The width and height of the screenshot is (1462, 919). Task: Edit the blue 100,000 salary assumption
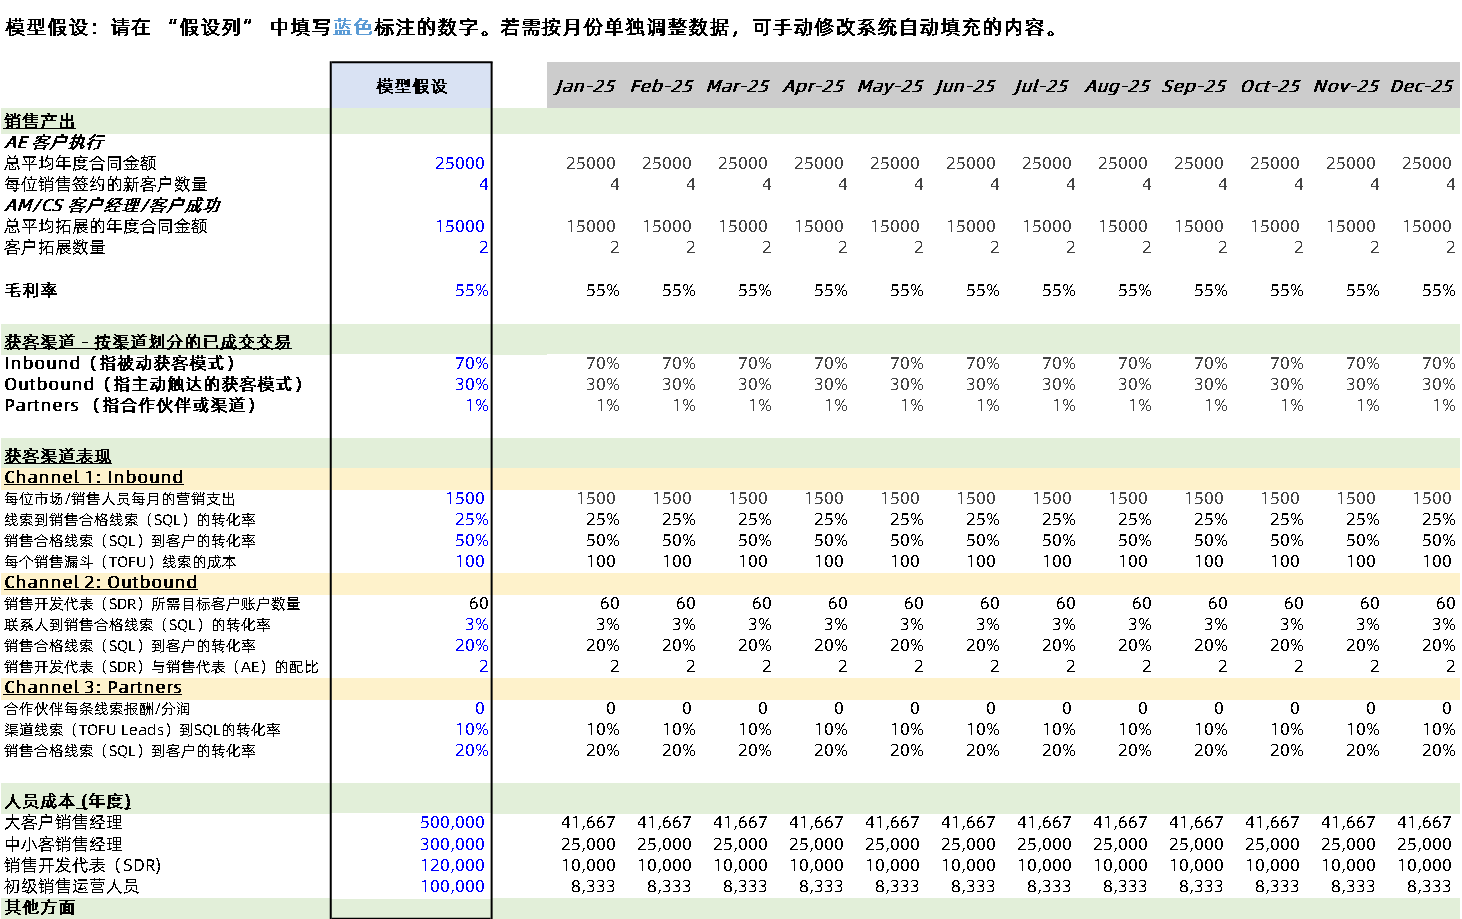click(x=452, y=886)
